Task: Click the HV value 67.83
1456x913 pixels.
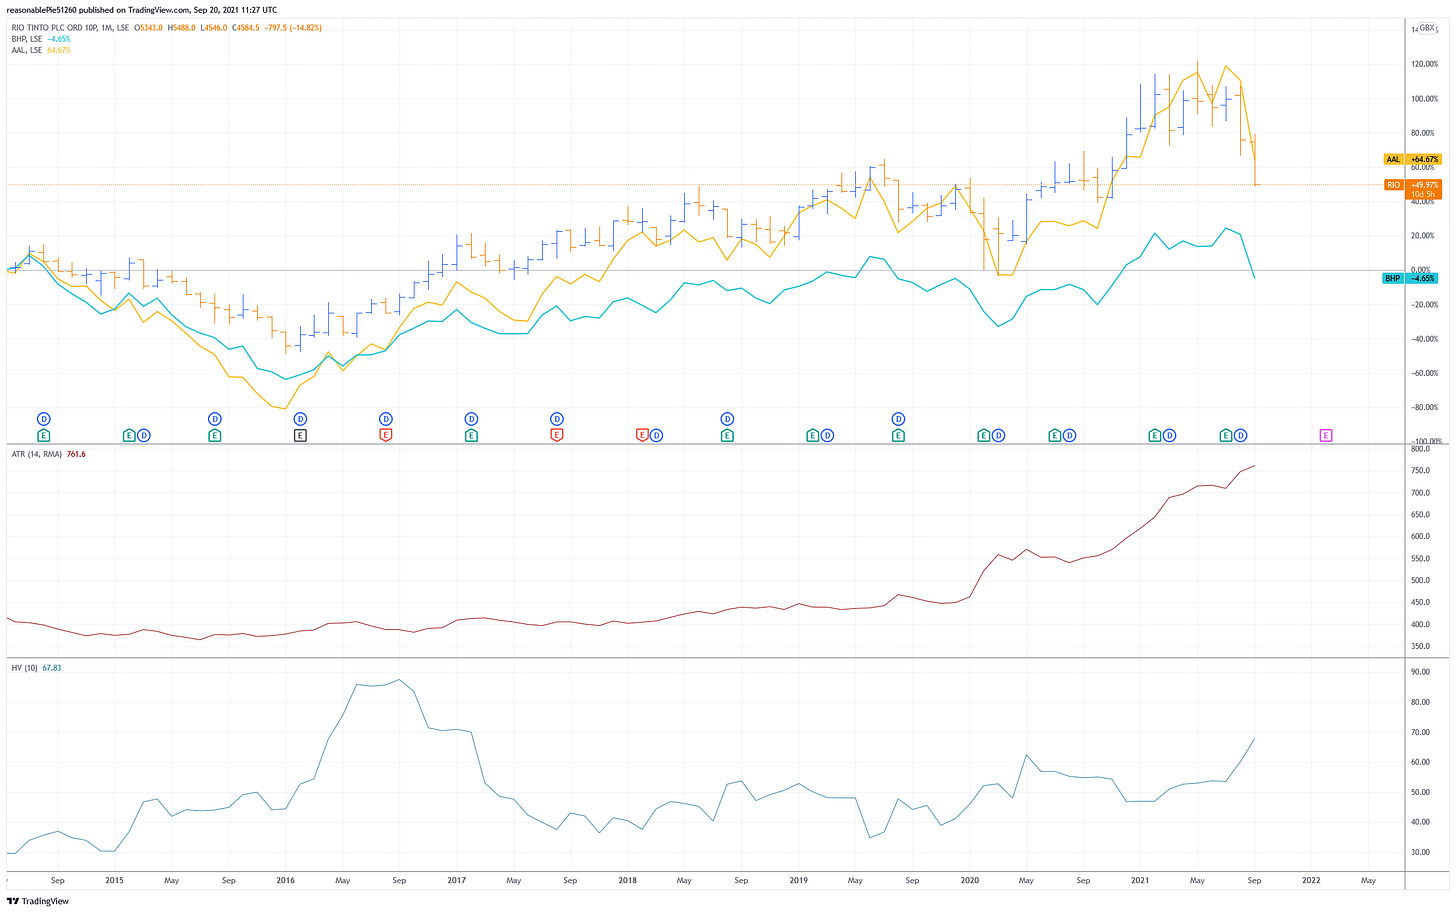Action: click(x=52, y=668)
